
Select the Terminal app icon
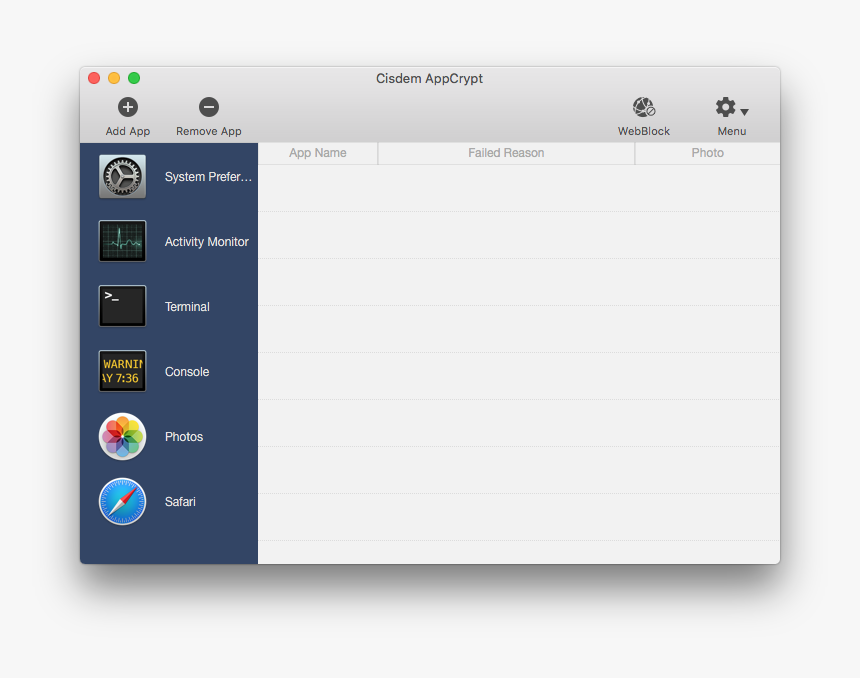(x=122, y=306)
